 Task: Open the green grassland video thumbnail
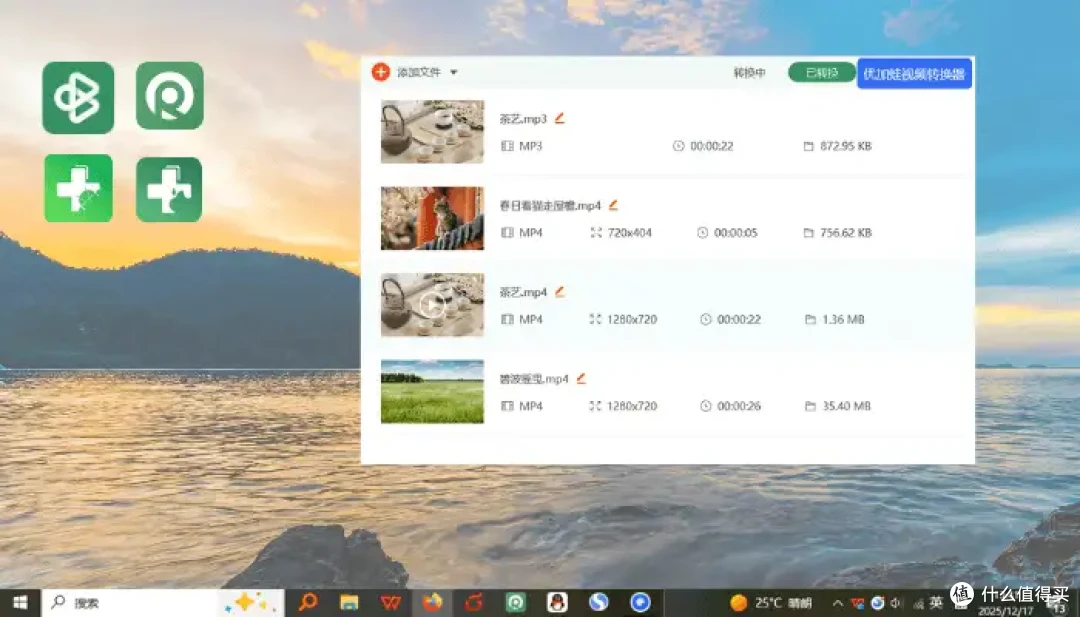[x=433, y=391]
